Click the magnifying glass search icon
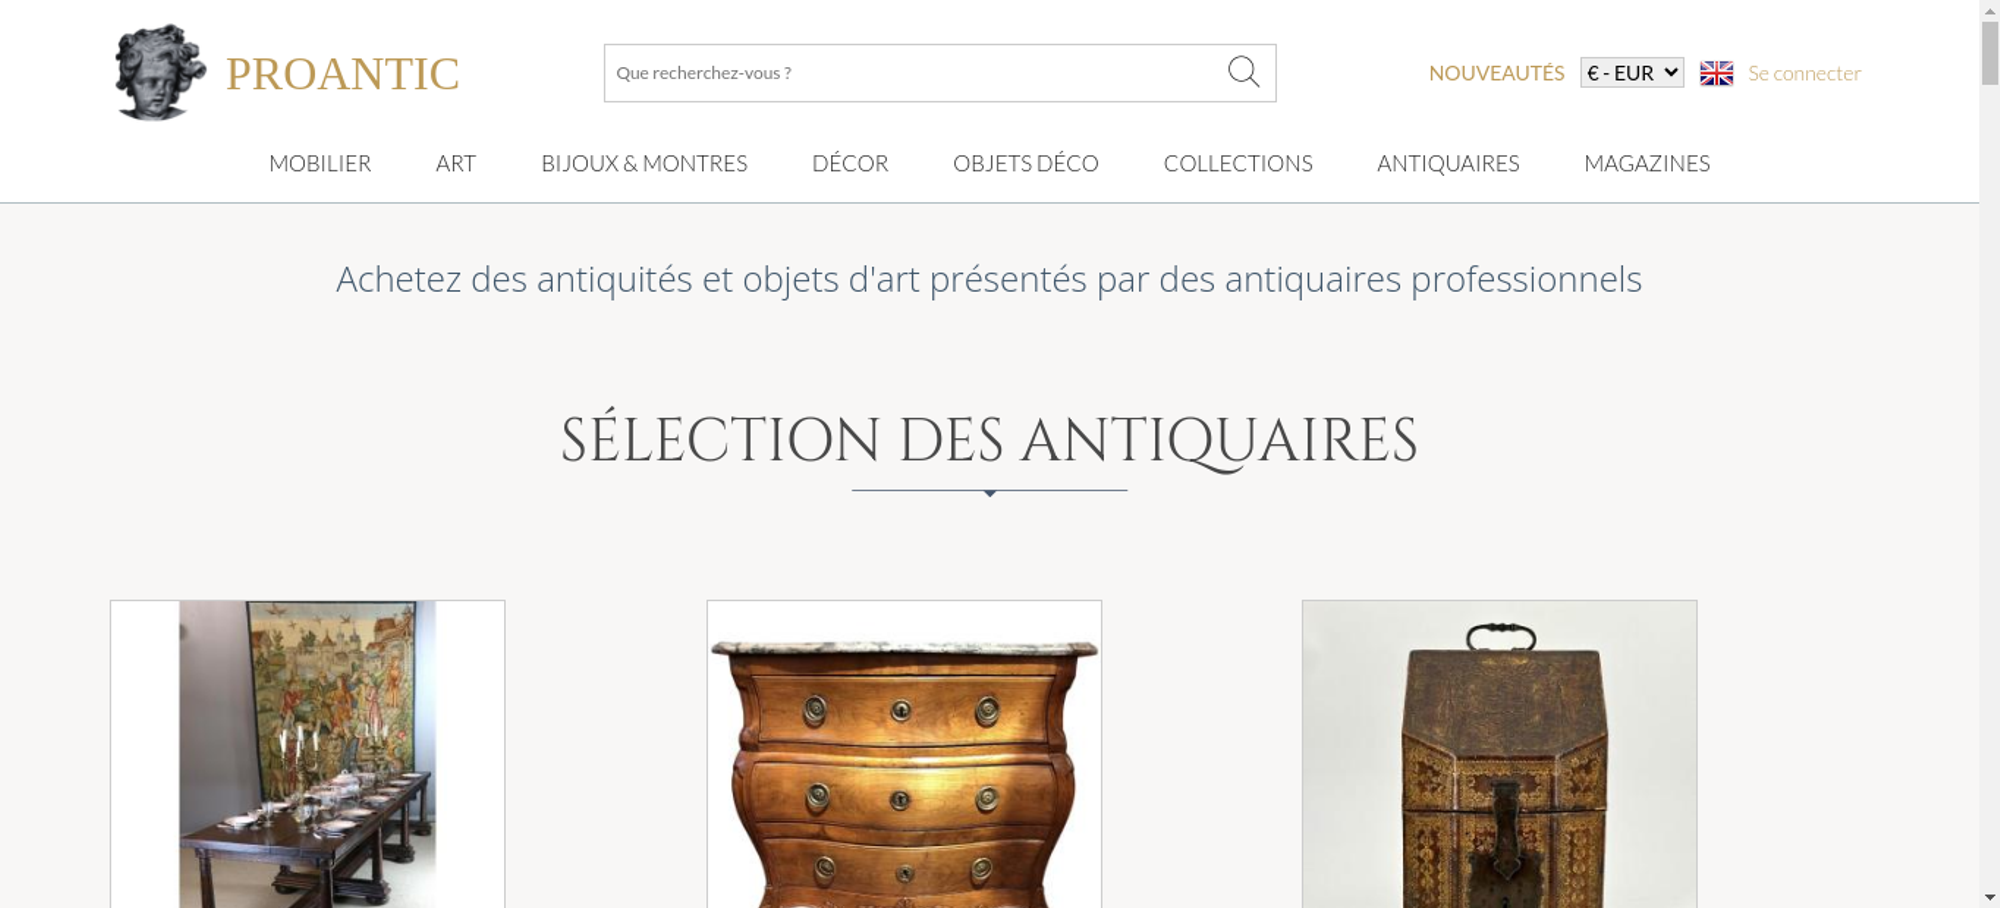This screenshot has width=2000, height=908. click(x=1243, y=72)
